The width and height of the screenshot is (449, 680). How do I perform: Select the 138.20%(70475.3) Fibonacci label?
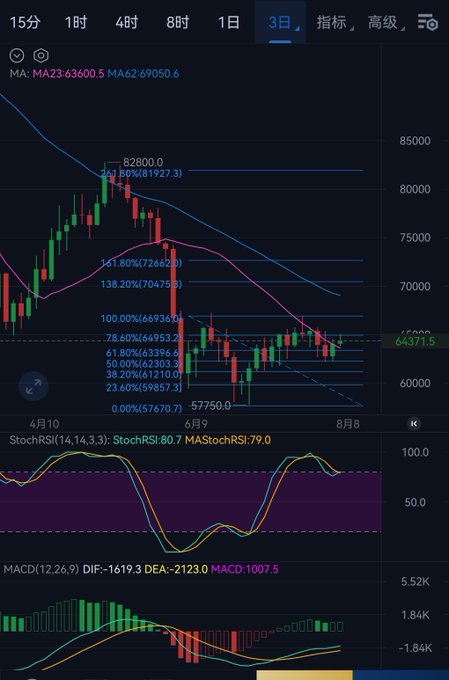click(x=141, y=284)
